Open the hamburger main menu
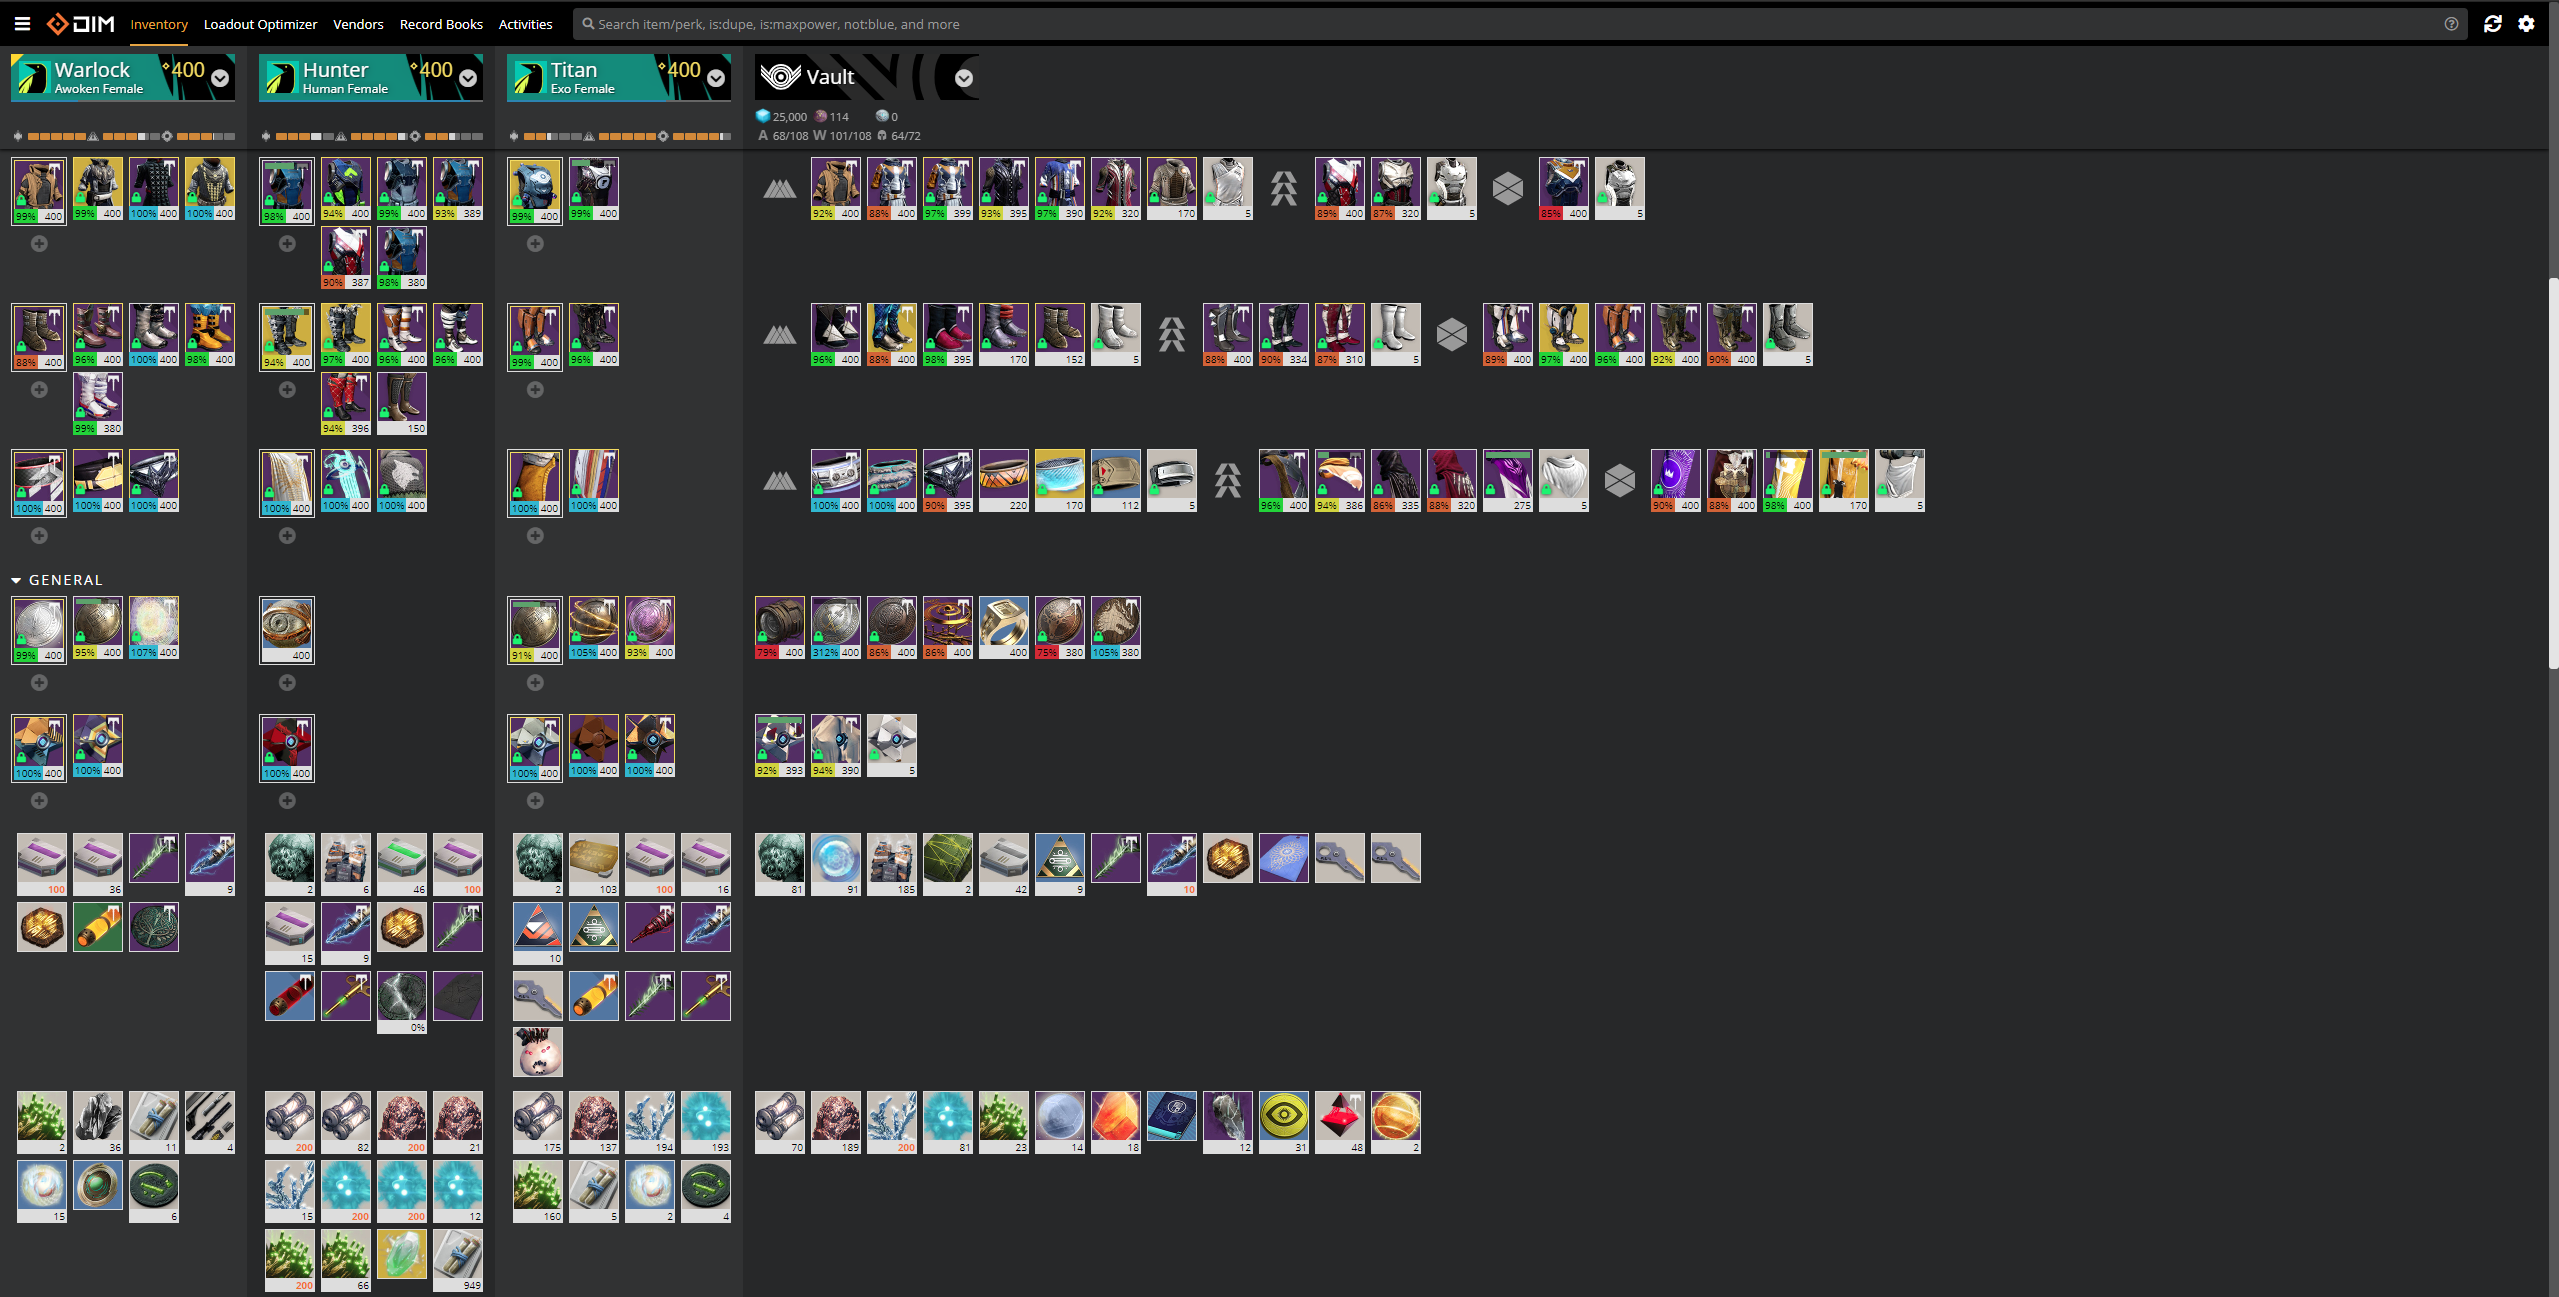This screenshot has width=2559, height=1297. pos(22,24)
